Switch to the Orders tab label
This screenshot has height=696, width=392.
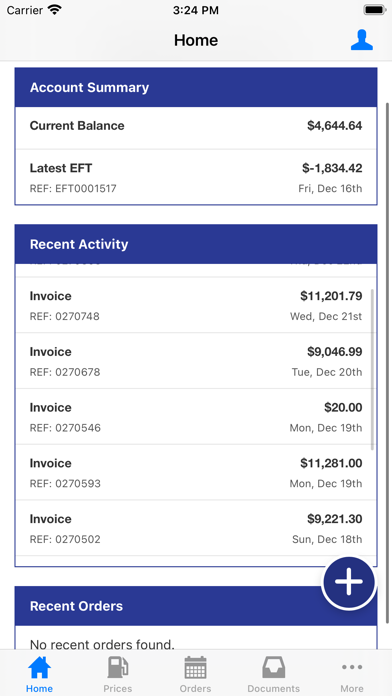pos(195,688)
